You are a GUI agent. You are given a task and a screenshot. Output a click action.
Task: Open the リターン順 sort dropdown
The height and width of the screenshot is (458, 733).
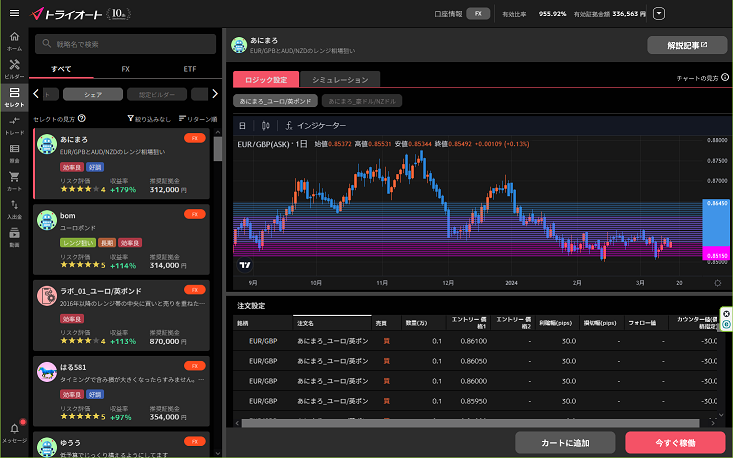pyautogui.click(x=198, y=119)
